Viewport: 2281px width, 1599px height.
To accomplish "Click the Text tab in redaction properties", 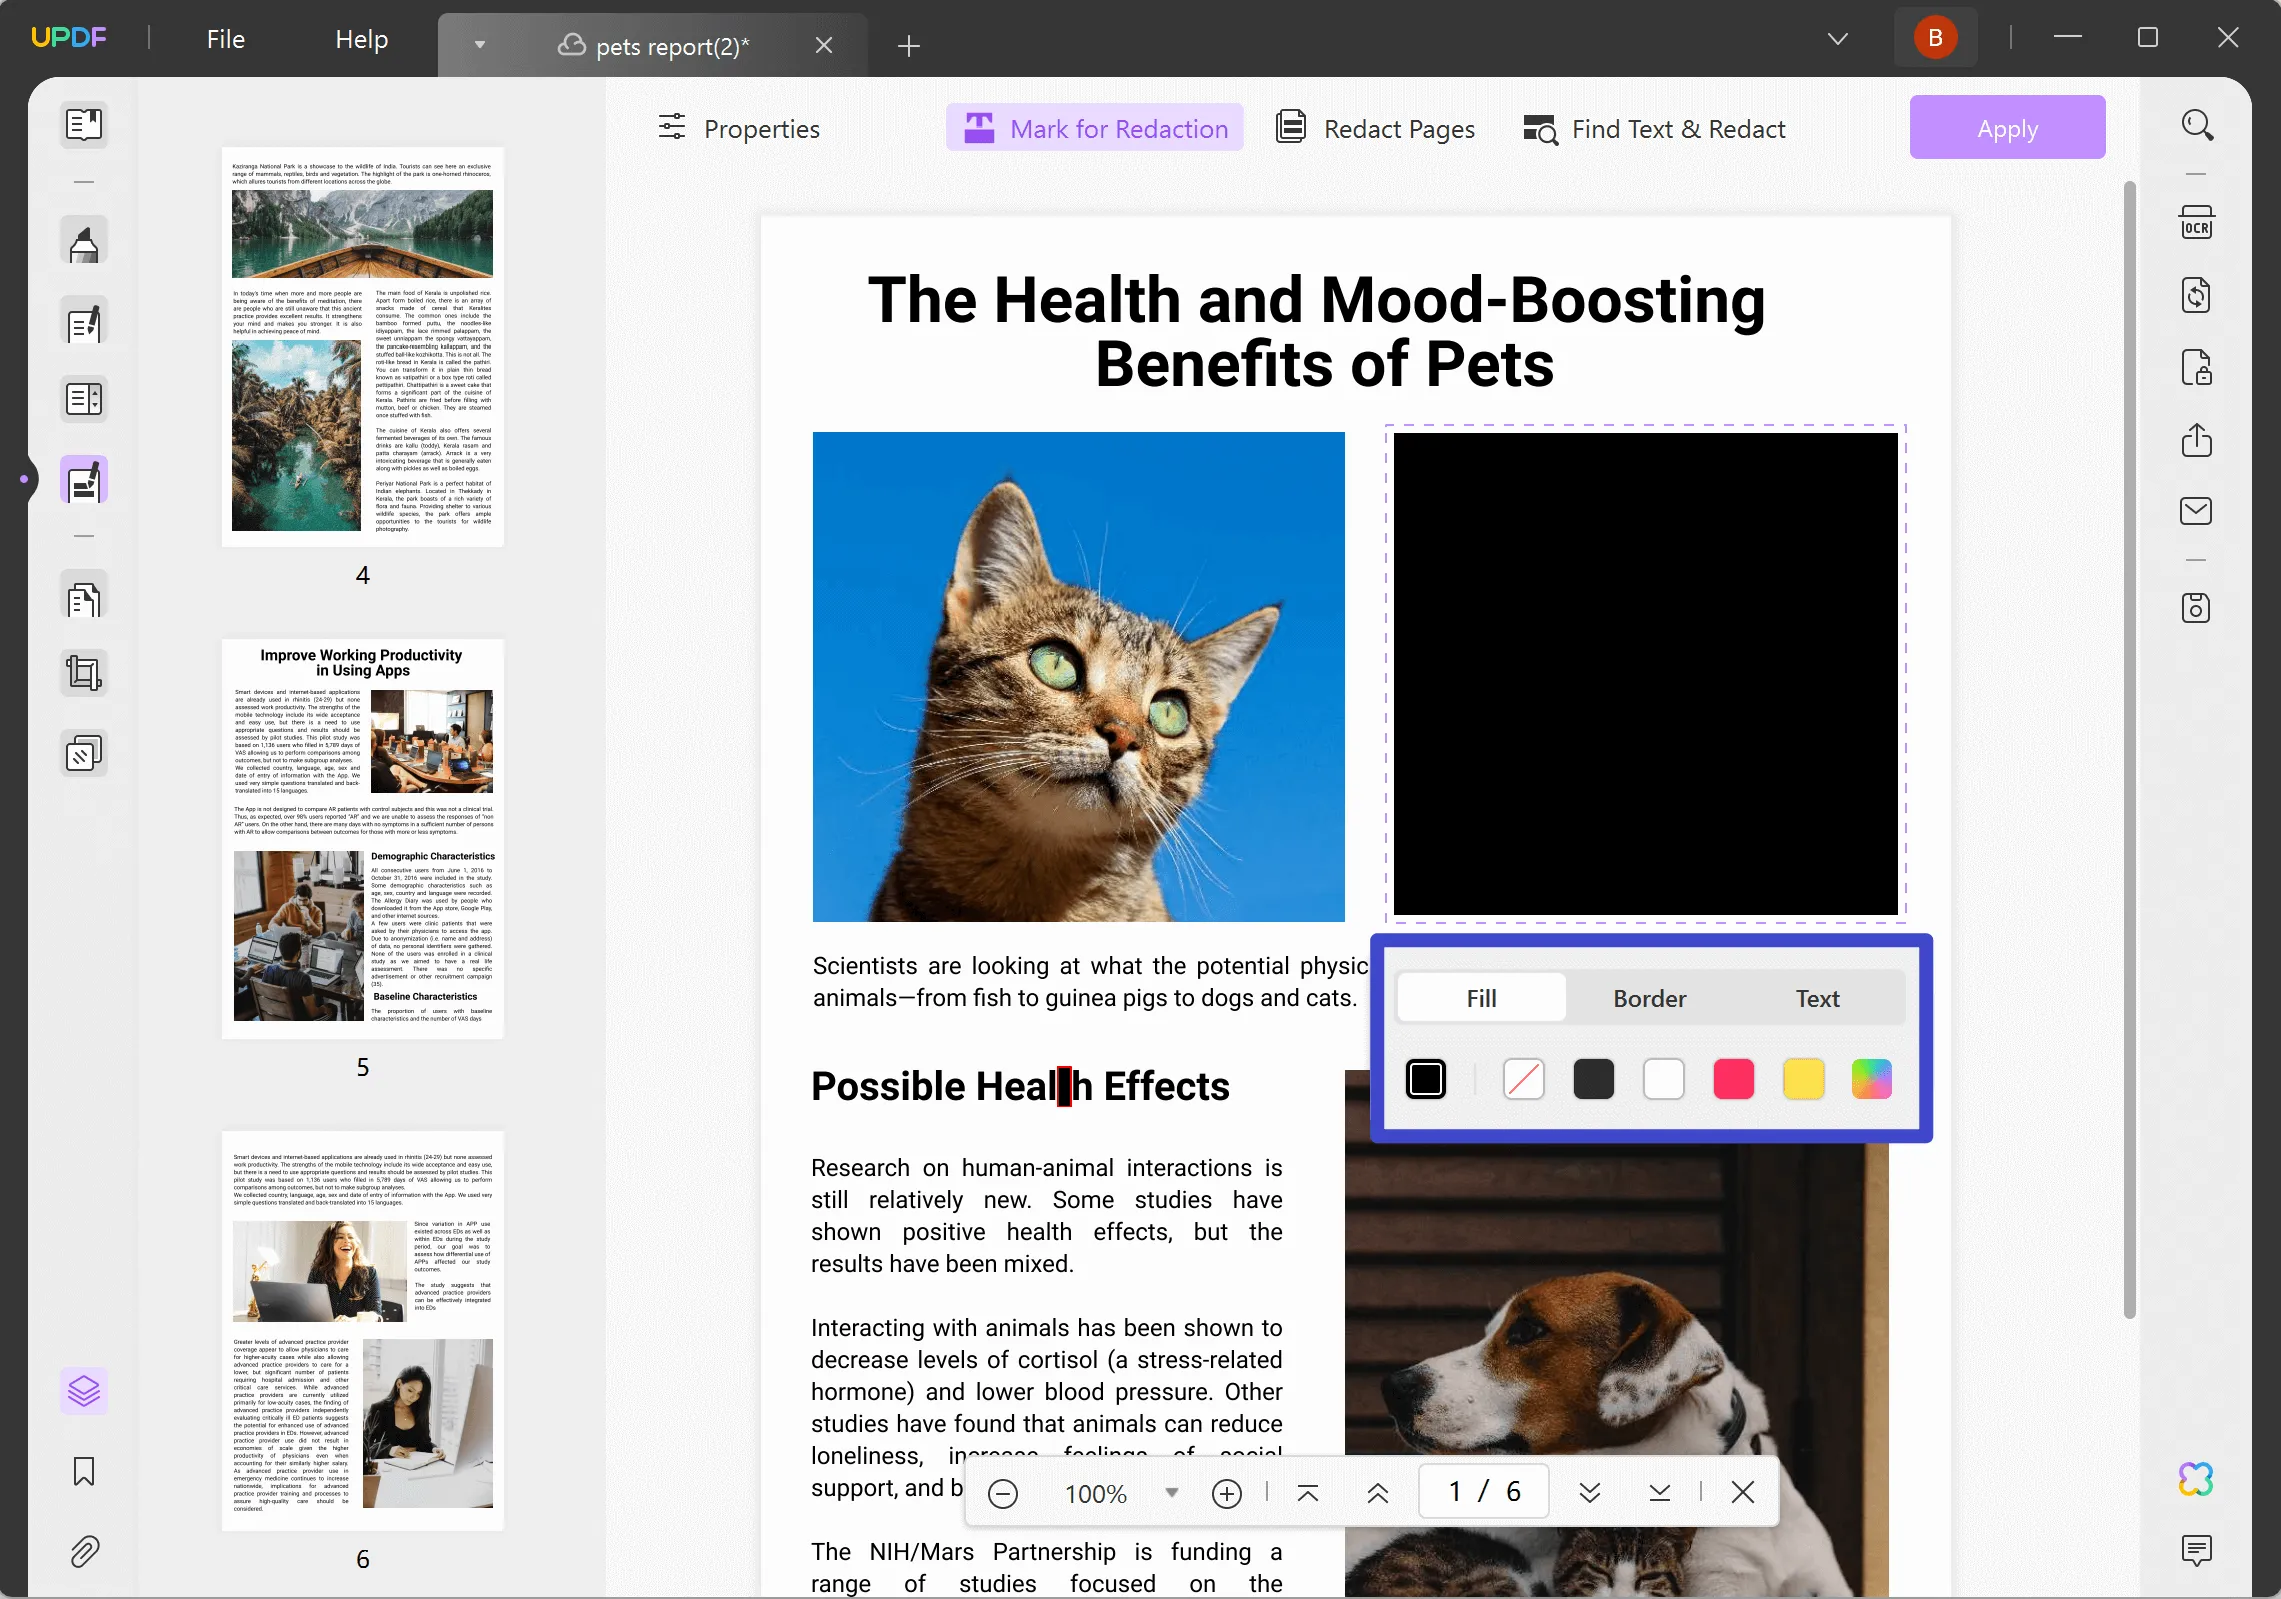I will 1816,996.
